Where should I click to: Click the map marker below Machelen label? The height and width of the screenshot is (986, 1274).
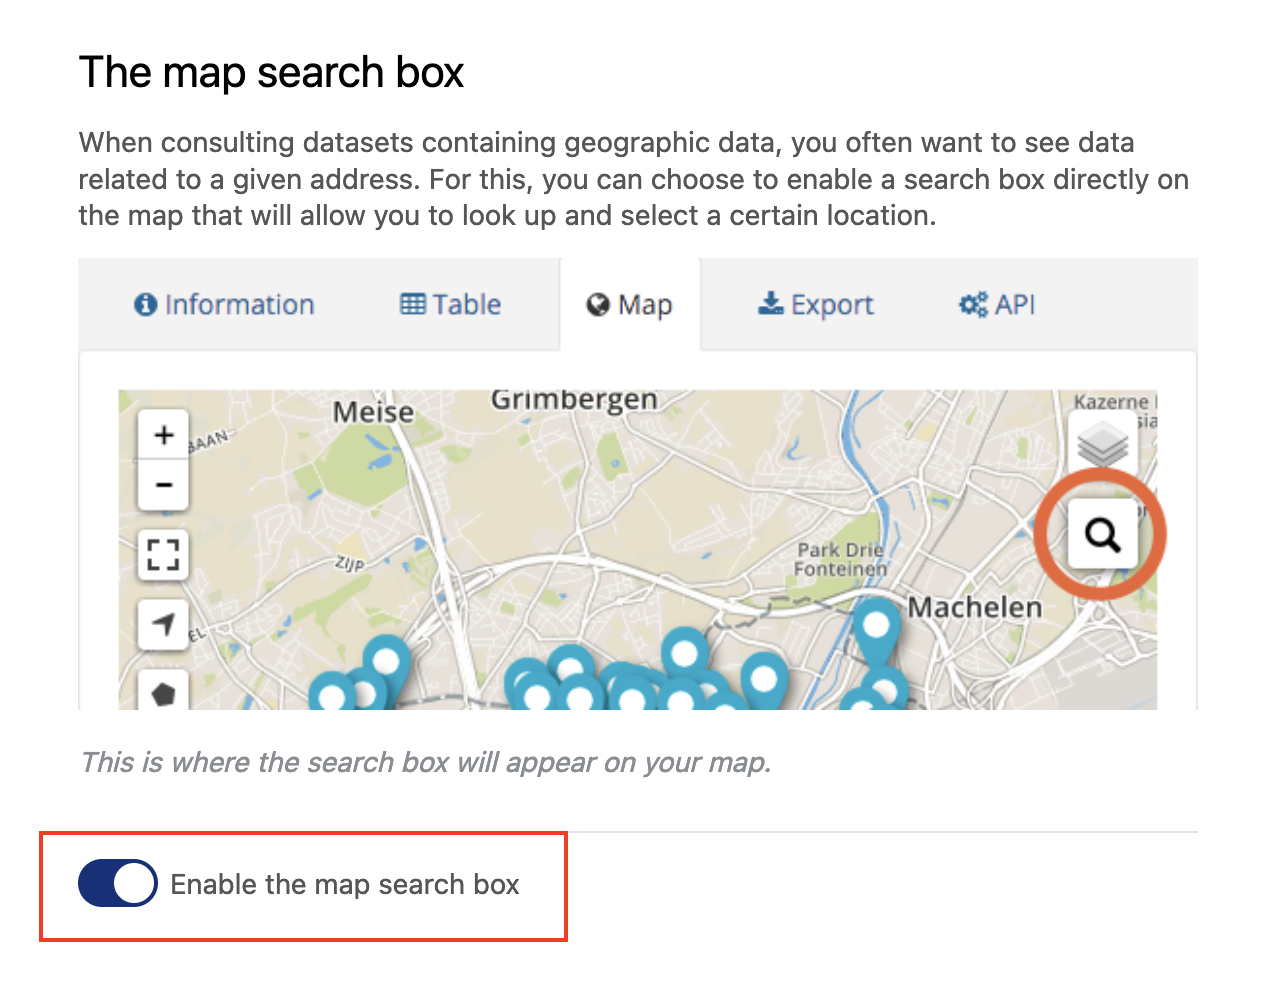(876, 627)
